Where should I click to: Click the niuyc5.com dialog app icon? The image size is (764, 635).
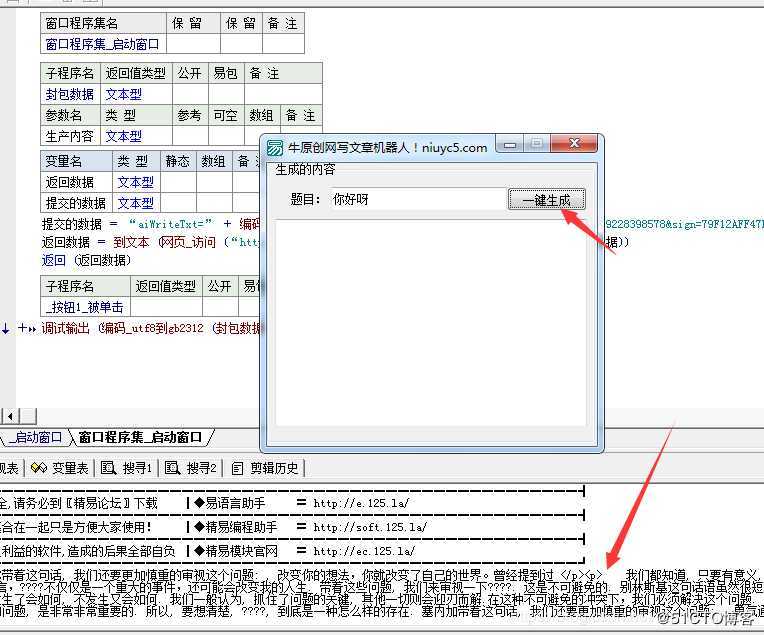click(275, 148)
